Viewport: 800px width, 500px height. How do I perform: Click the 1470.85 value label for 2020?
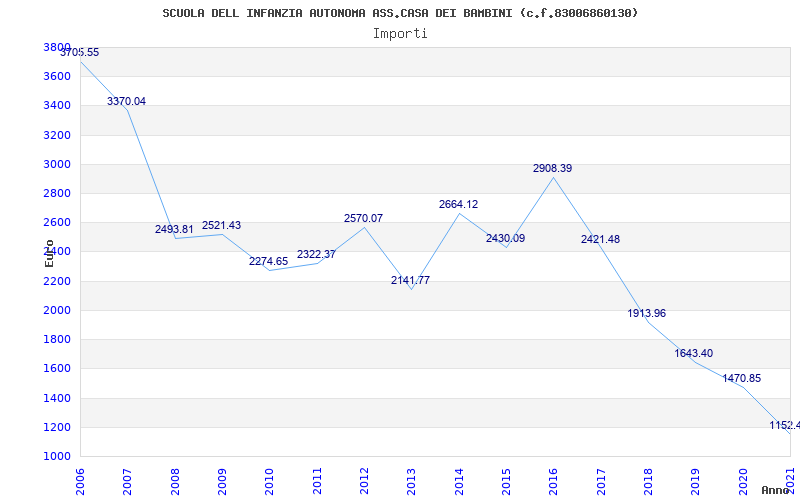click(x=742, y=379)
